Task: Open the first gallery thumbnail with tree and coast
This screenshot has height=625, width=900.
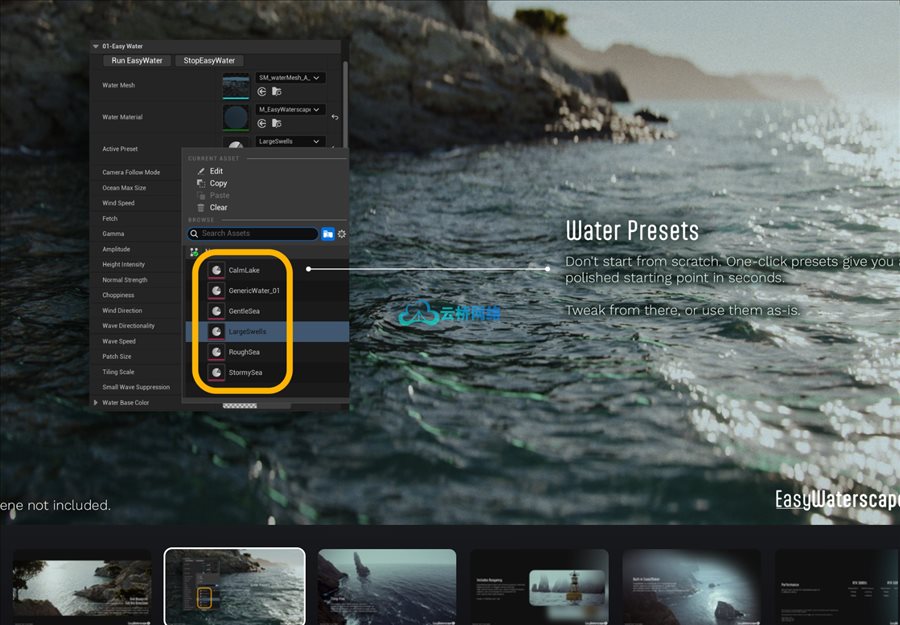Action: (x=82, y=587)
